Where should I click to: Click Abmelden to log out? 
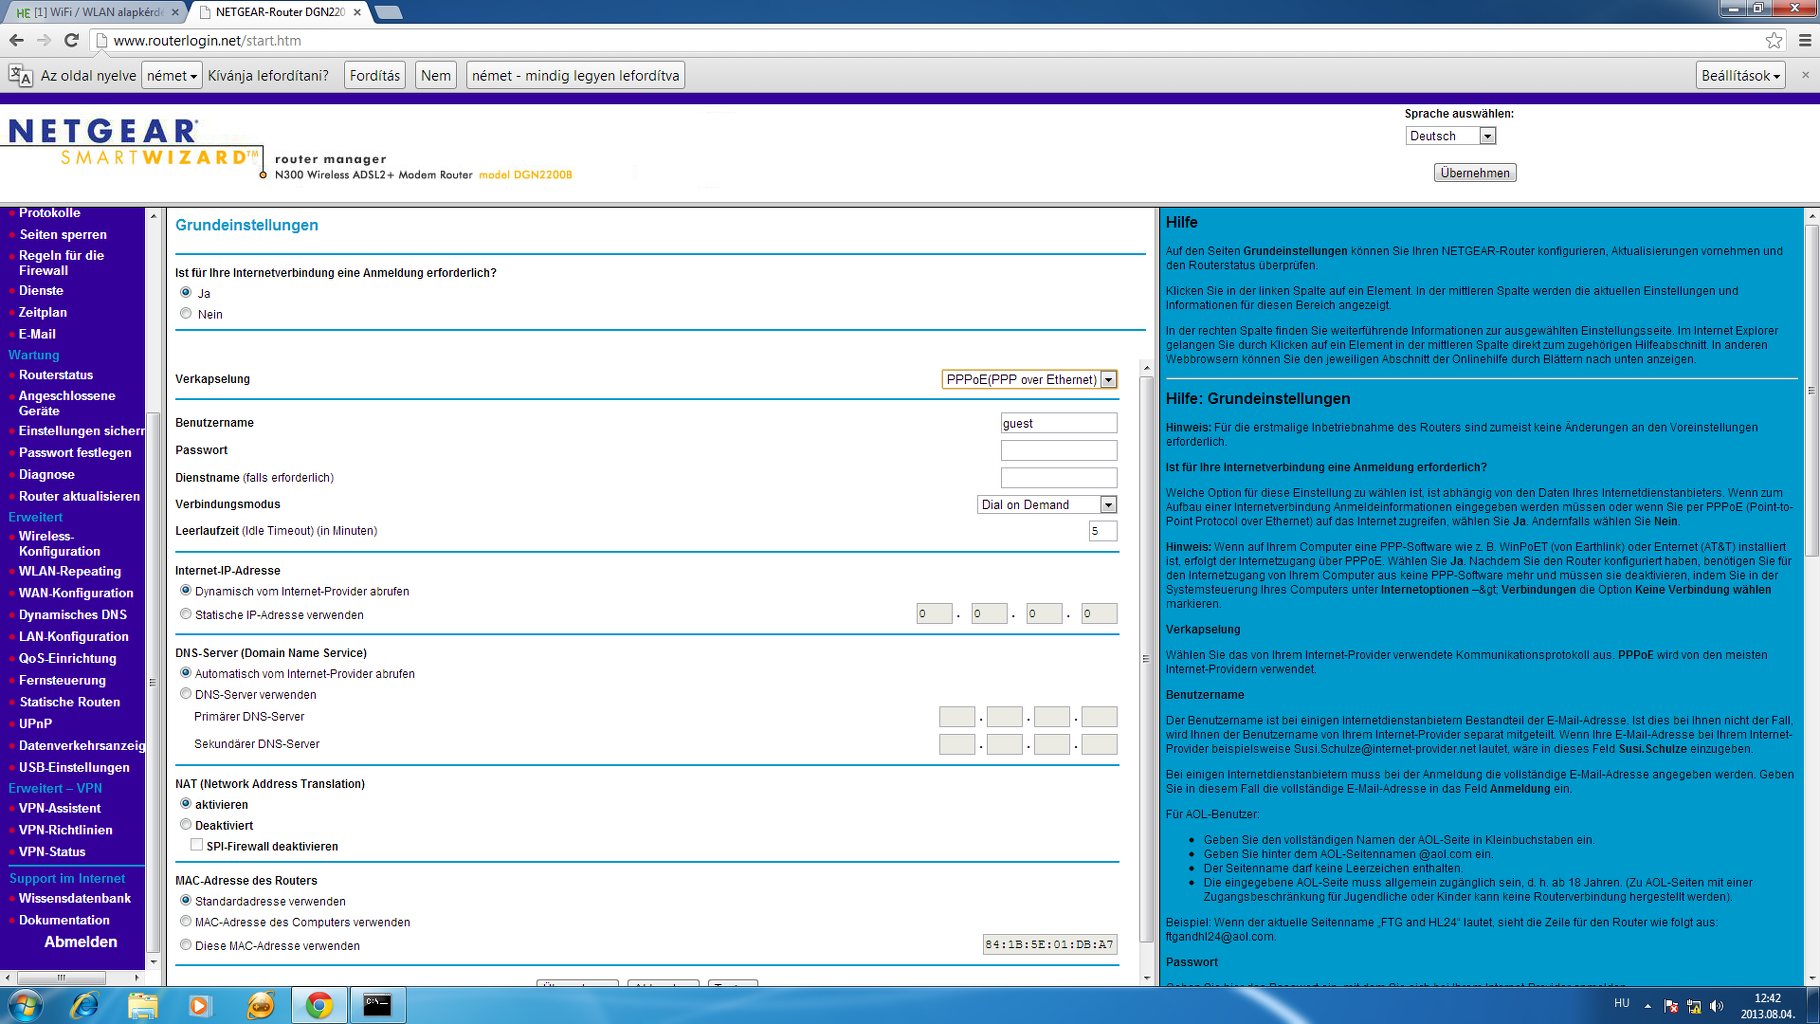point(81,943)
